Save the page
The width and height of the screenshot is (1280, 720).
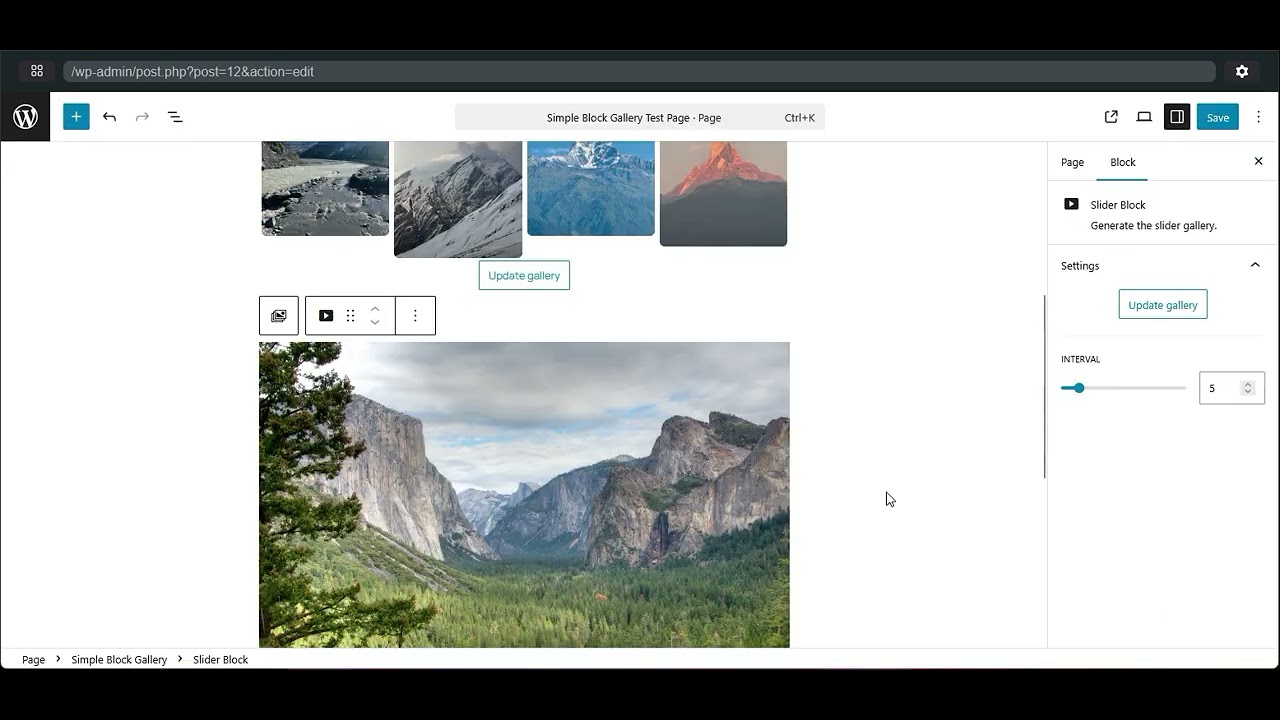(x=1218, y=117)
